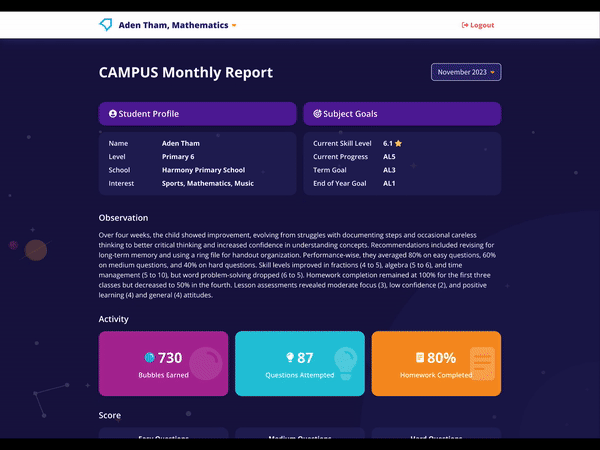
Task: Click the homework document icon beside 80%
Action: click(420, 357)
